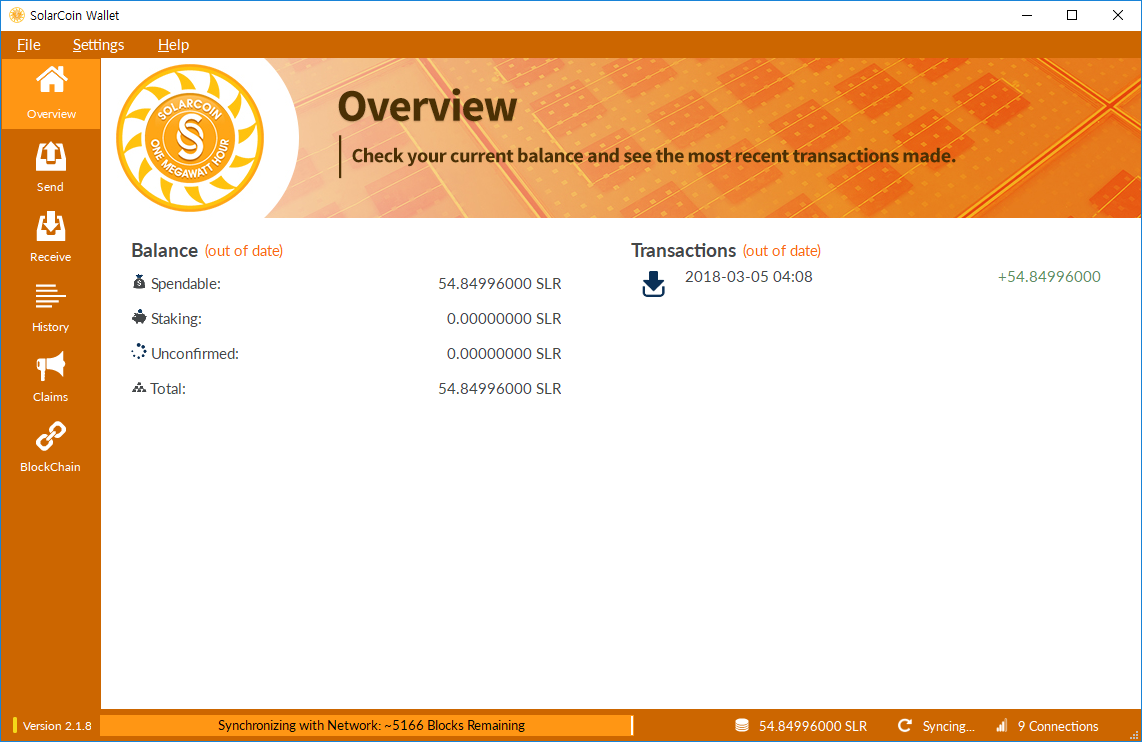The image size is (1142, 742).
Task: Open the File menu
Action: click(x=29, y=45)
